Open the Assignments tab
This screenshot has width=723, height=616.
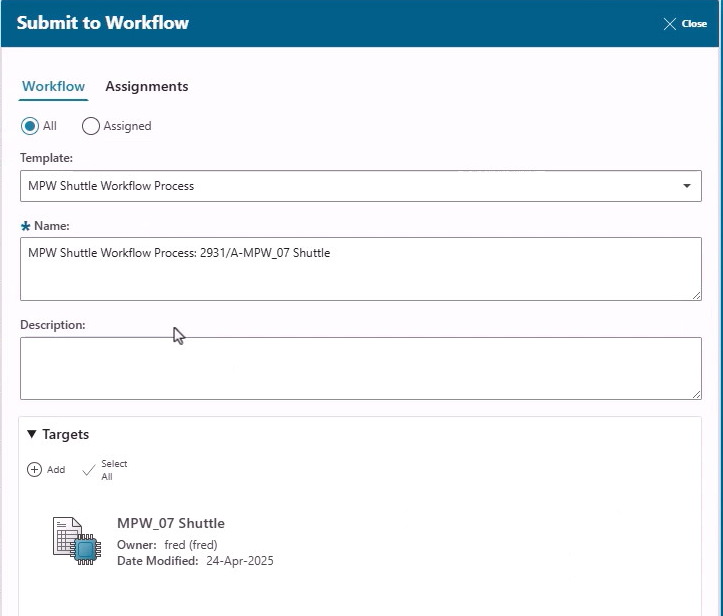coord(147,87)
